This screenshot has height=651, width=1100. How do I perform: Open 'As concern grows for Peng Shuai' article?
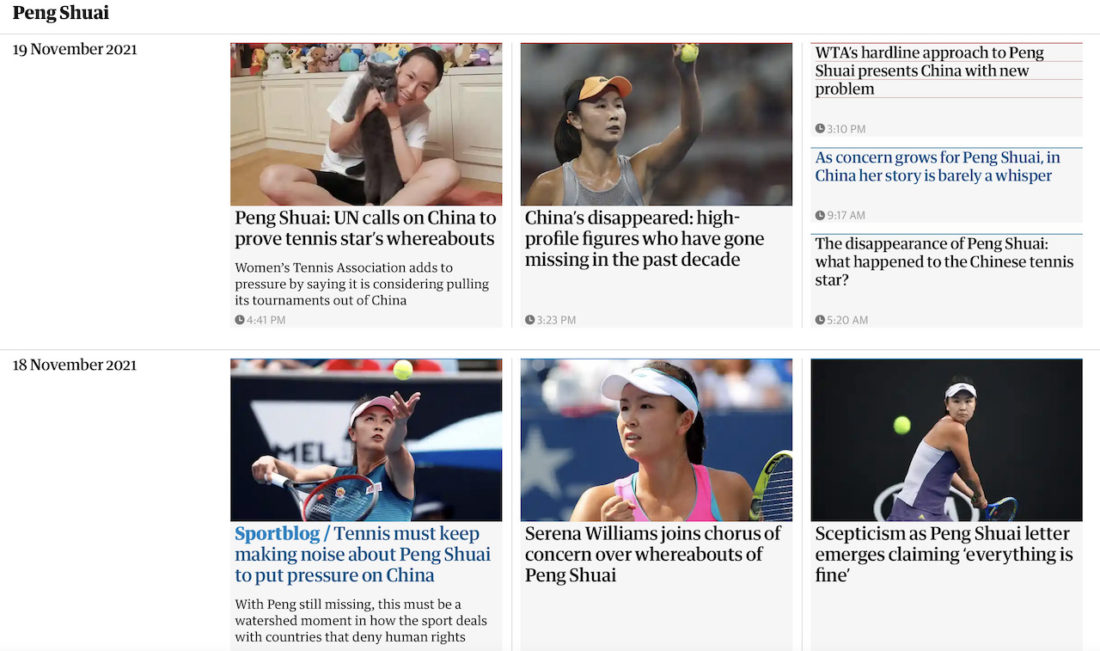pyautogui.click(x=937, y=166)
